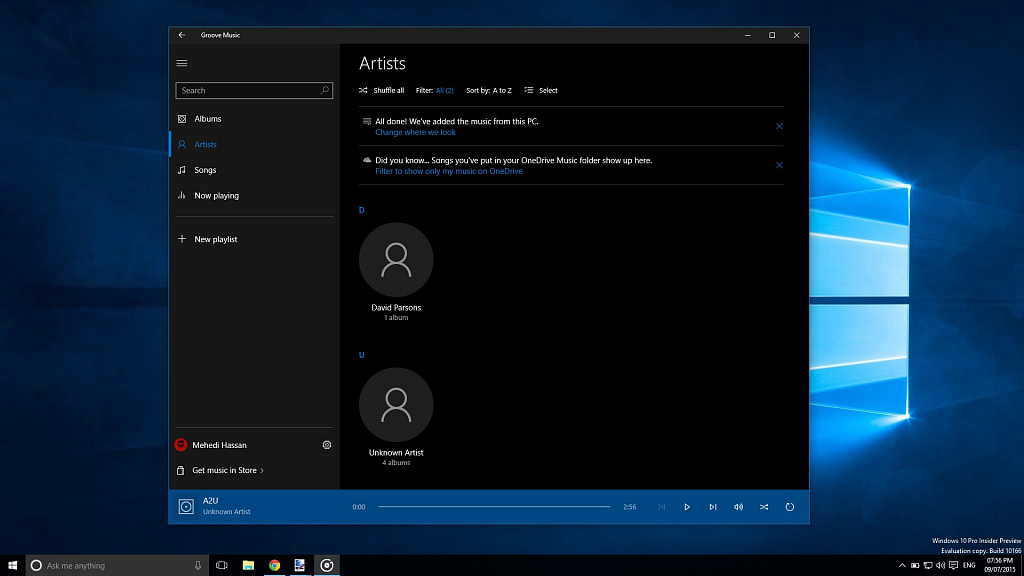This screenshot has height=576, width=1024.
Task: Open Get music in Store
Action: pos(220,470)
